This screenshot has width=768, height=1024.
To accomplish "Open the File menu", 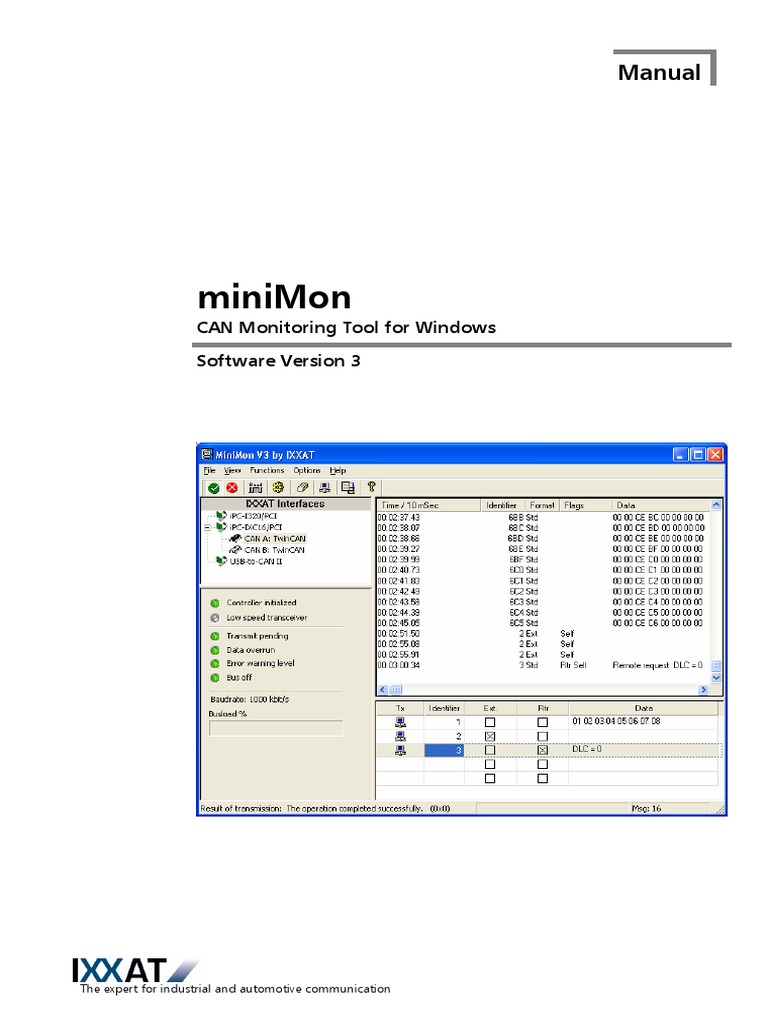I will click(x=209, y=470).
